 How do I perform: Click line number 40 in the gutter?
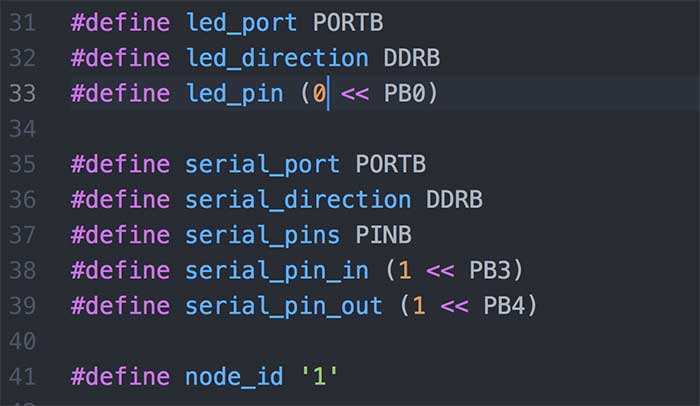(x=22, y=341)
